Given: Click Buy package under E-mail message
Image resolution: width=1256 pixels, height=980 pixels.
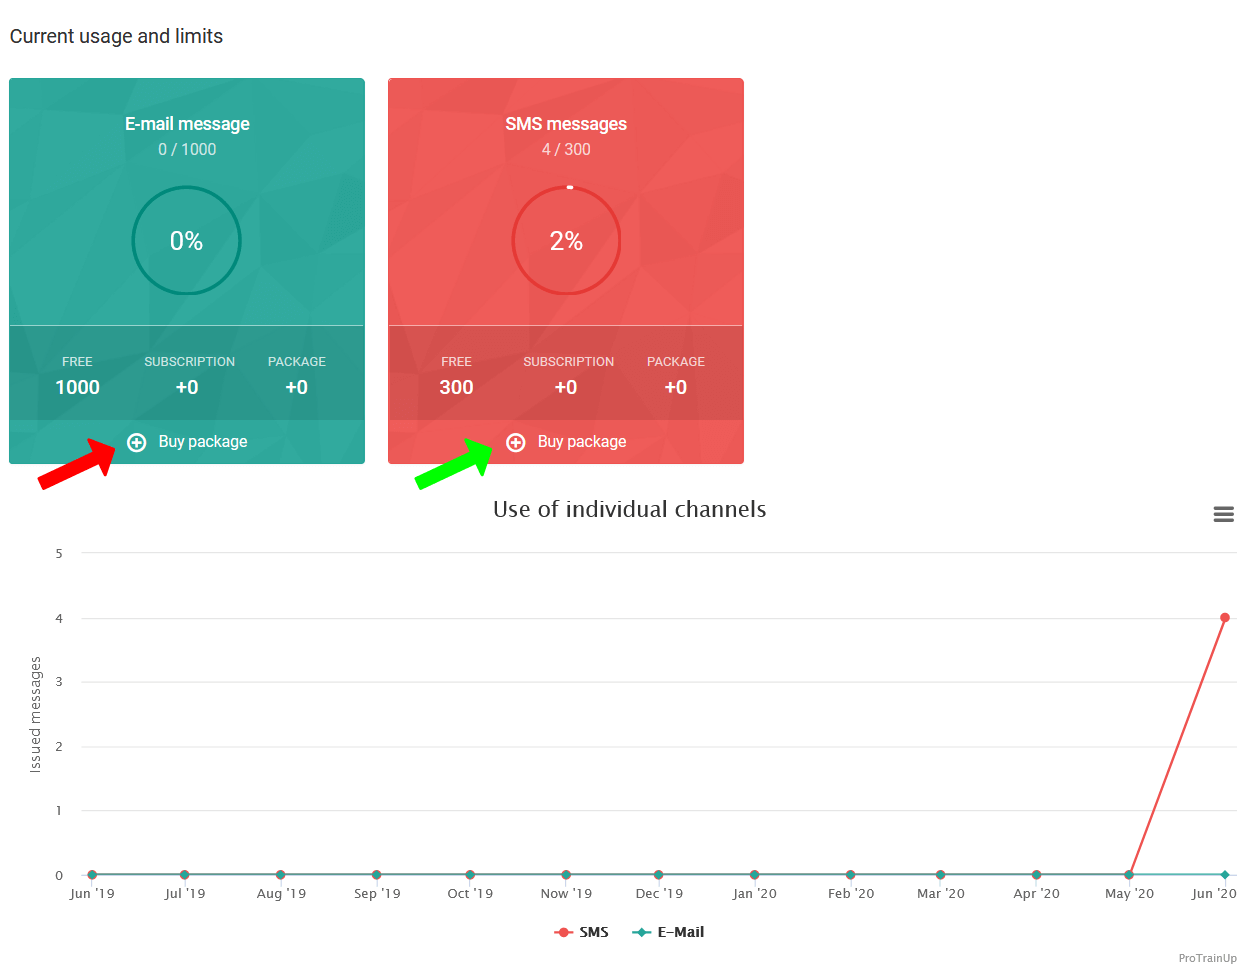Looking at the screenshot, I should 203,442.
